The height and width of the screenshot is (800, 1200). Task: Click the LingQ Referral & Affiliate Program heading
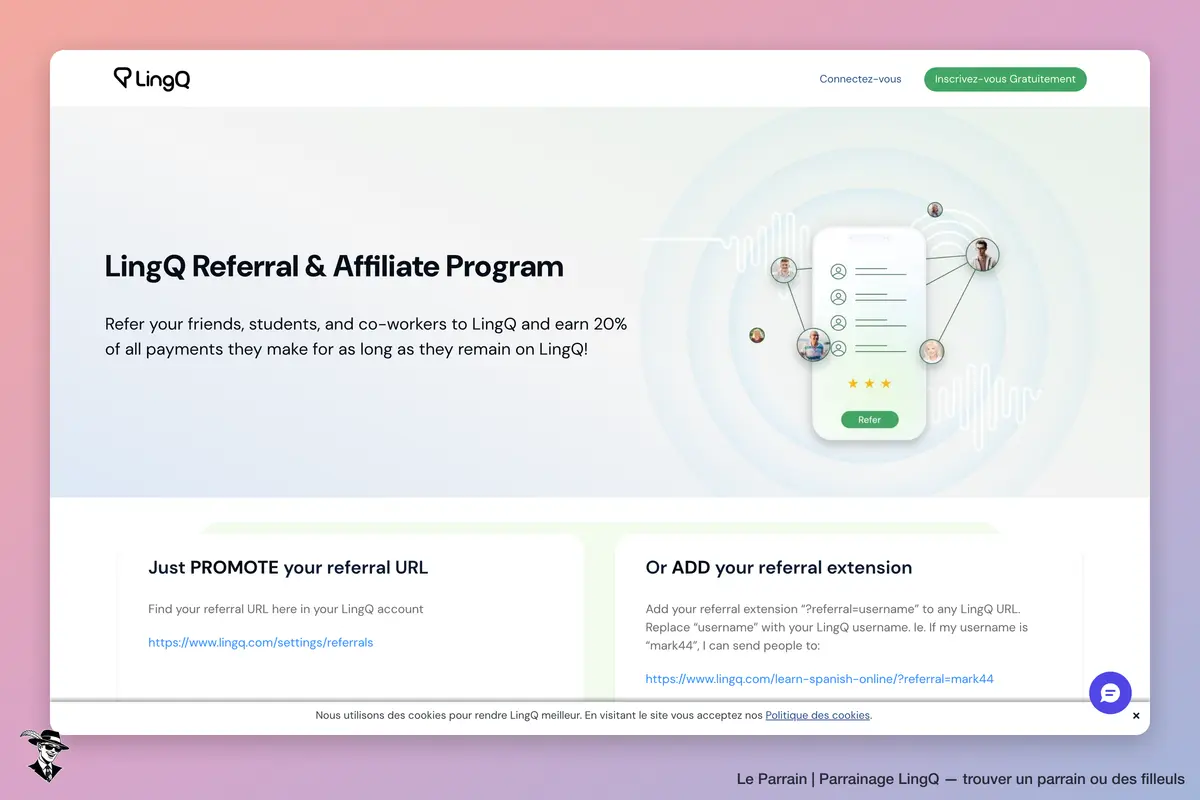click(334, 267)
